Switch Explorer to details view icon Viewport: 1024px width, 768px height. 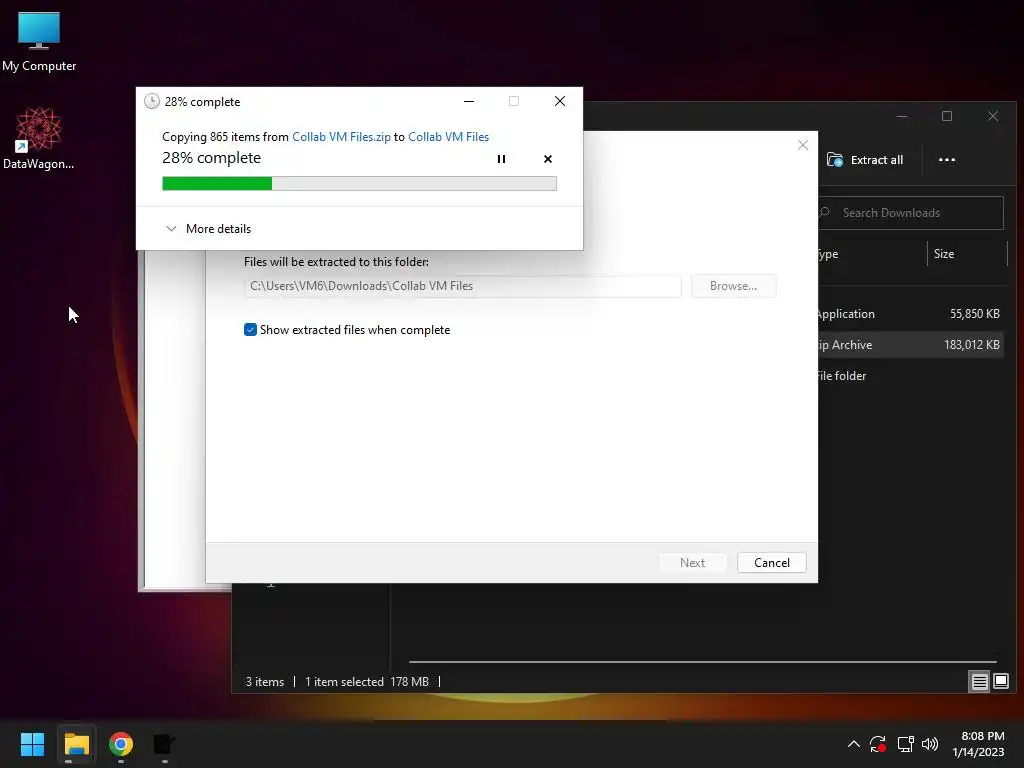point(979,682)
